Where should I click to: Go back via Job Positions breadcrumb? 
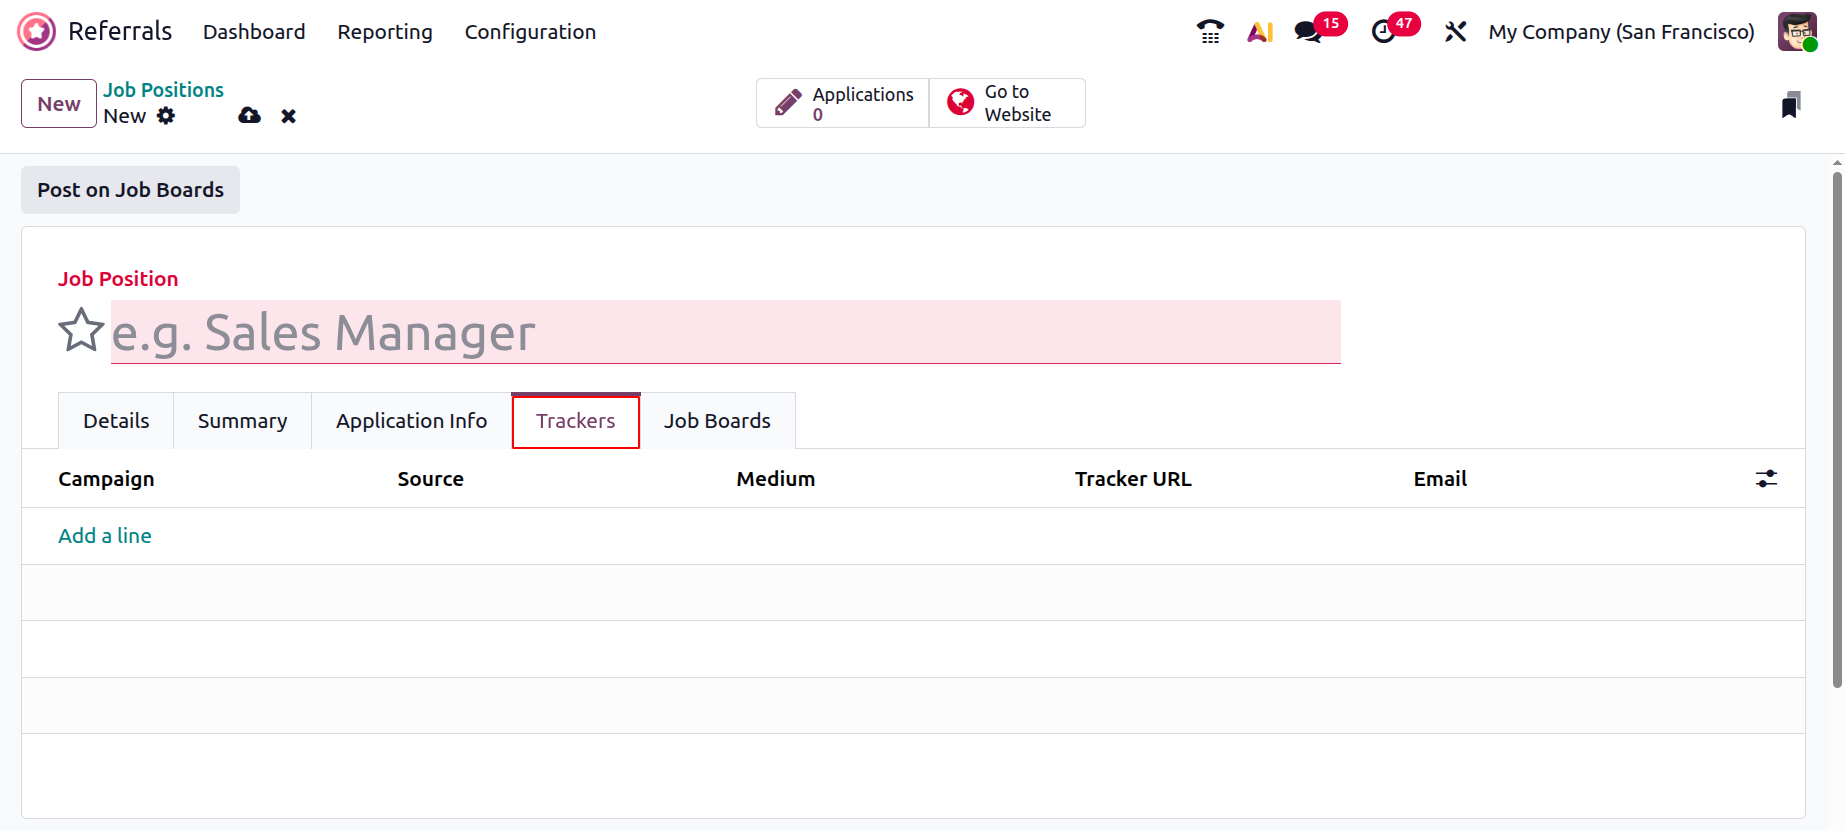(x=164, y=90)
